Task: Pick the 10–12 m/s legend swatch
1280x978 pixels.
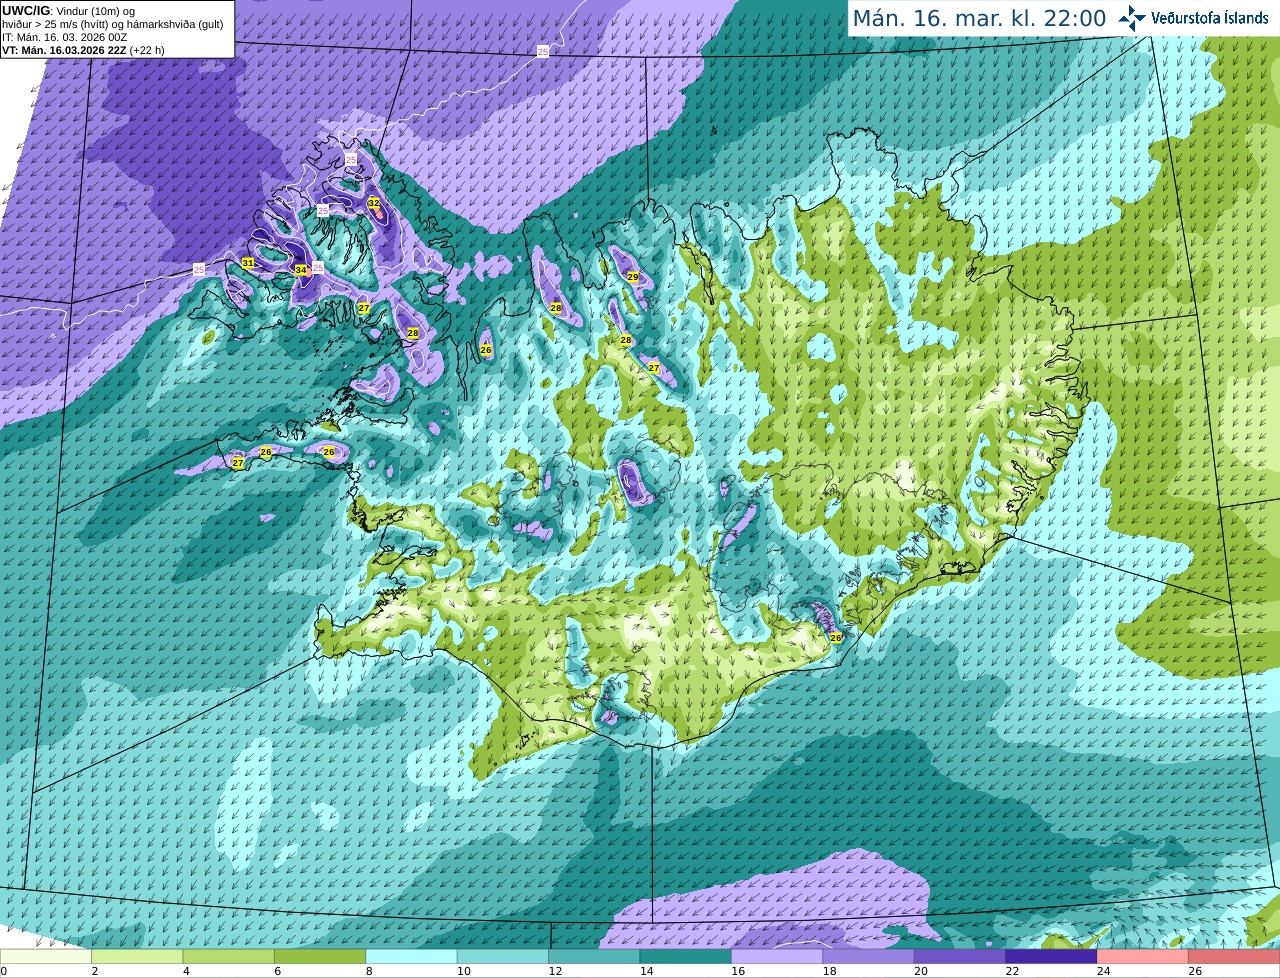Action: click(x=503, y=957)
